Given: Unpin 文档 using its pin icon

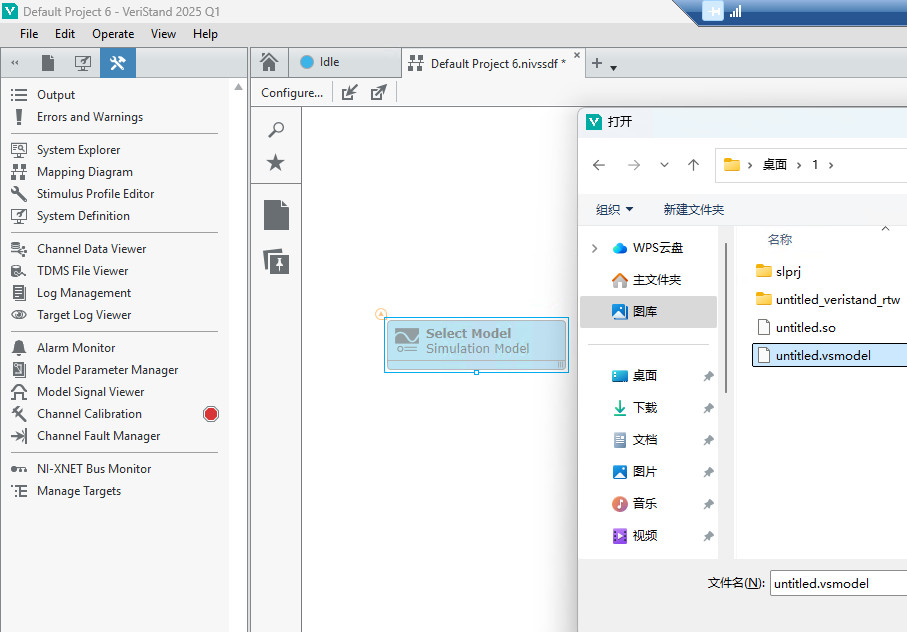Looking at the screenshot, I should click(708, 441).
